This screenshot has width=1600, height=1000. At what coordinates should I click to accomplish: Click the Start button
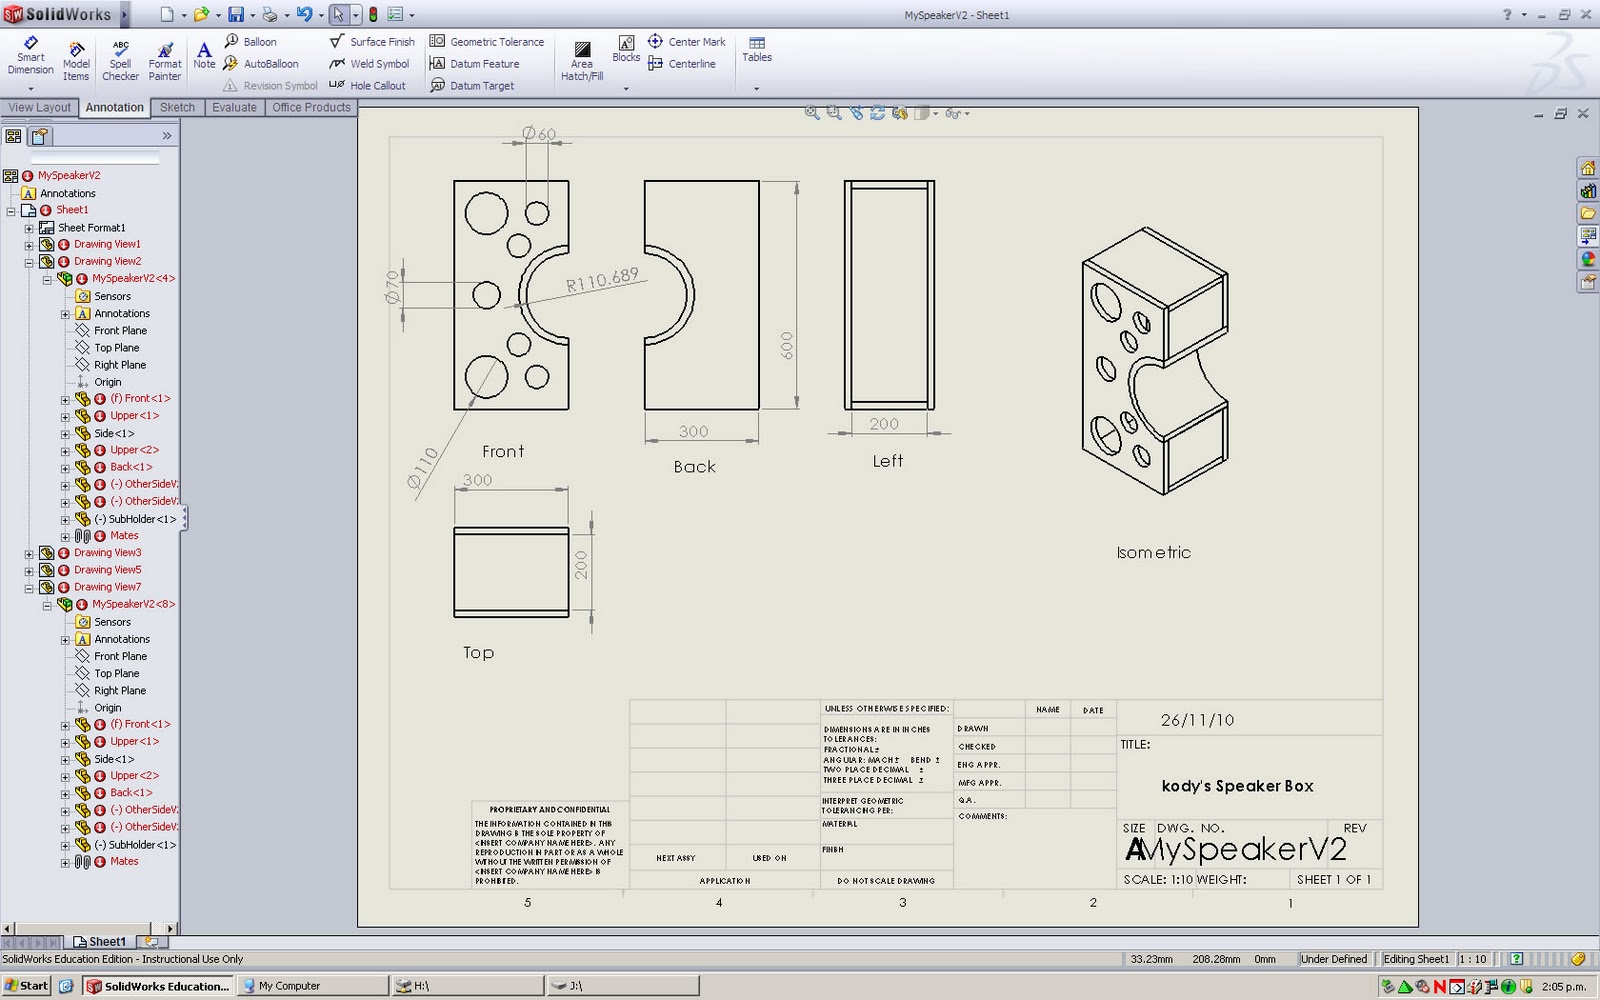(26, 986)
